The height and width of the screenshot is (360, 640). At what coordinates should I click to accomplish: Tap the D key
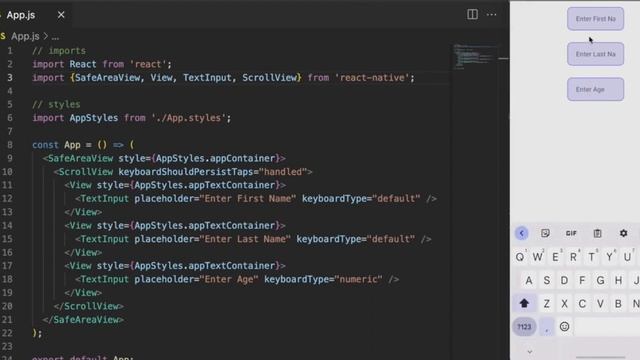point(564,280)
